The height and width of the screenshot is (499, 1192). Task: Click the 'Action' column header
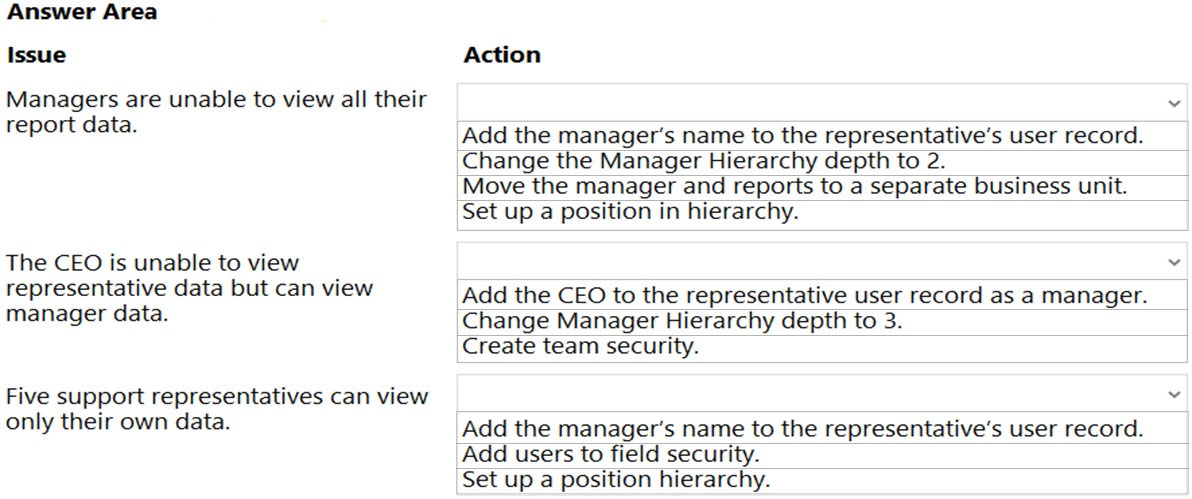pyautogui.click(x=502, y=56)
